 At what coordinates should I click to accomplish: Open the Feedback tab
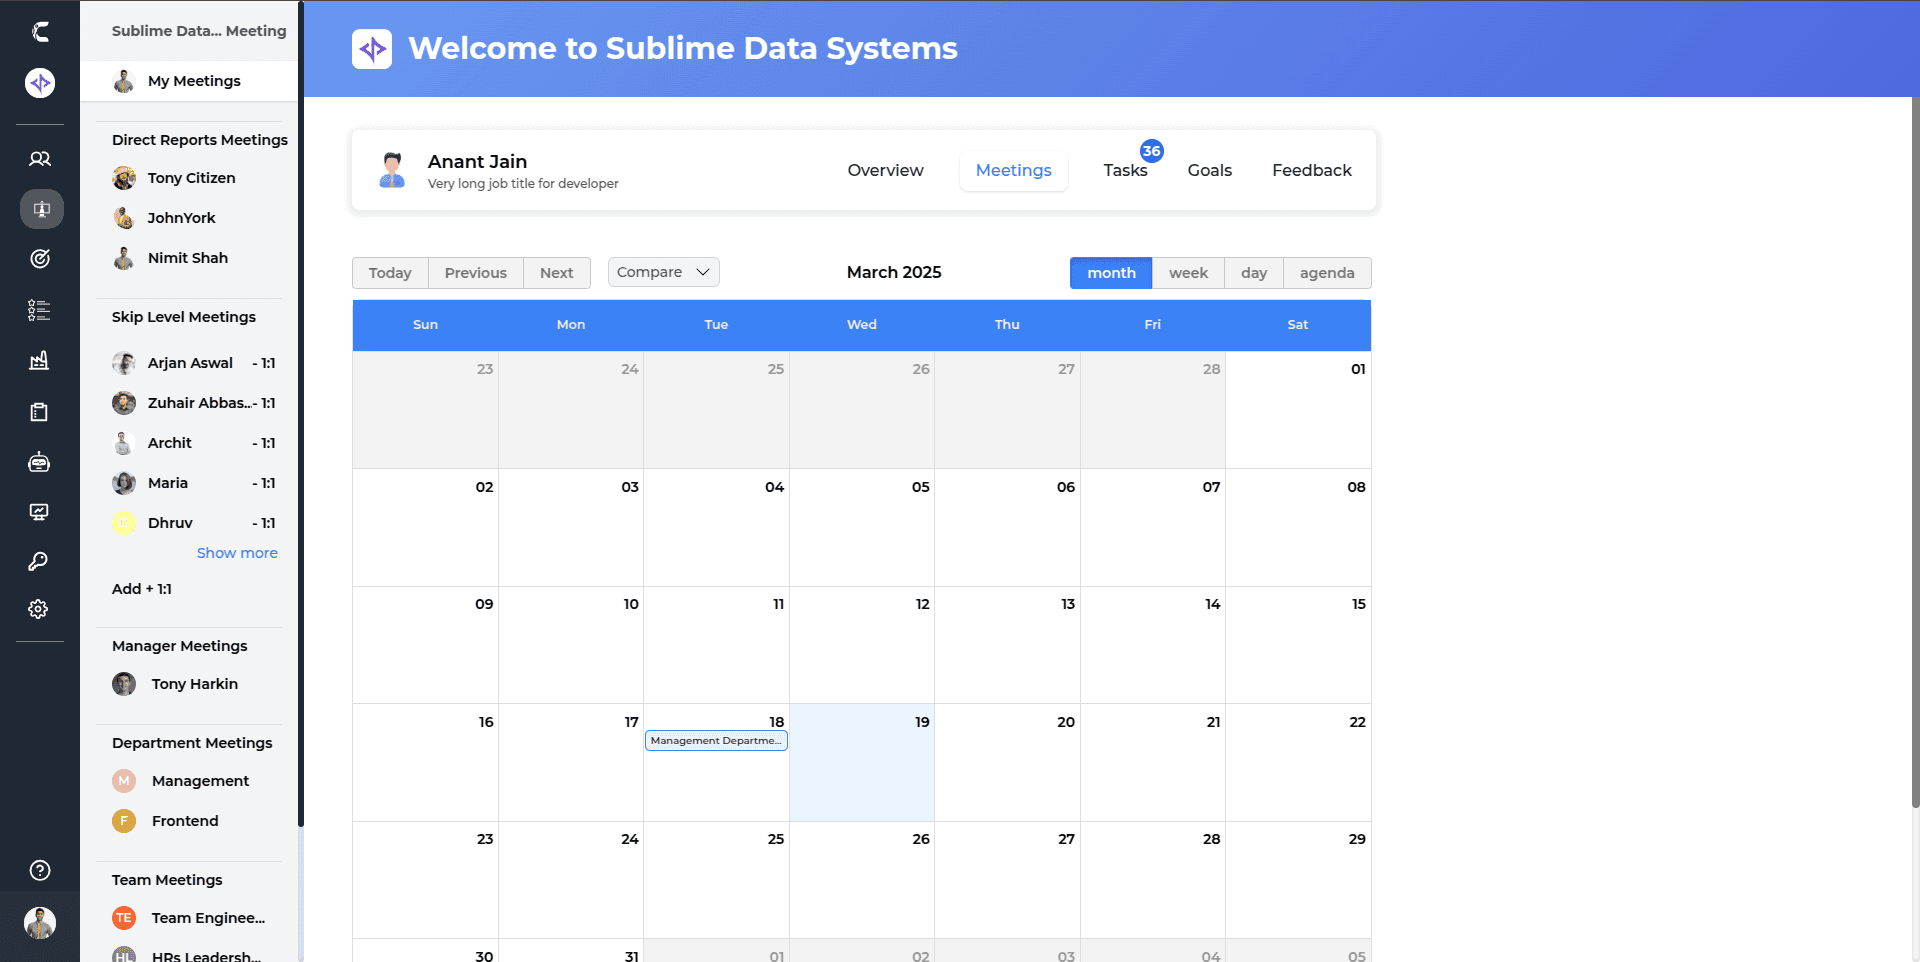click(x=1311, y=170)
